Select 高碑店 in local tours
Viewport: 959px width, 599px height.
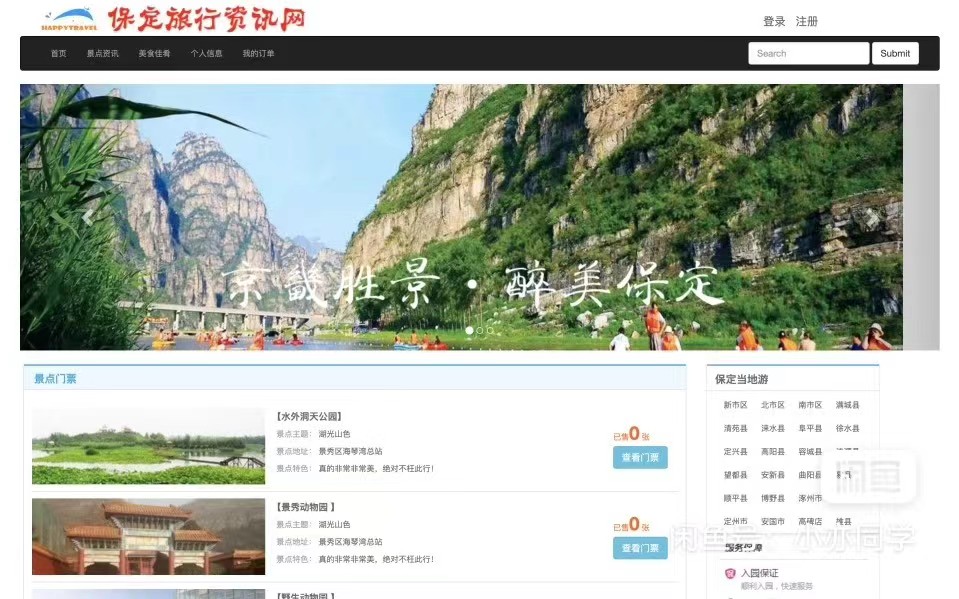pos(810,521)
